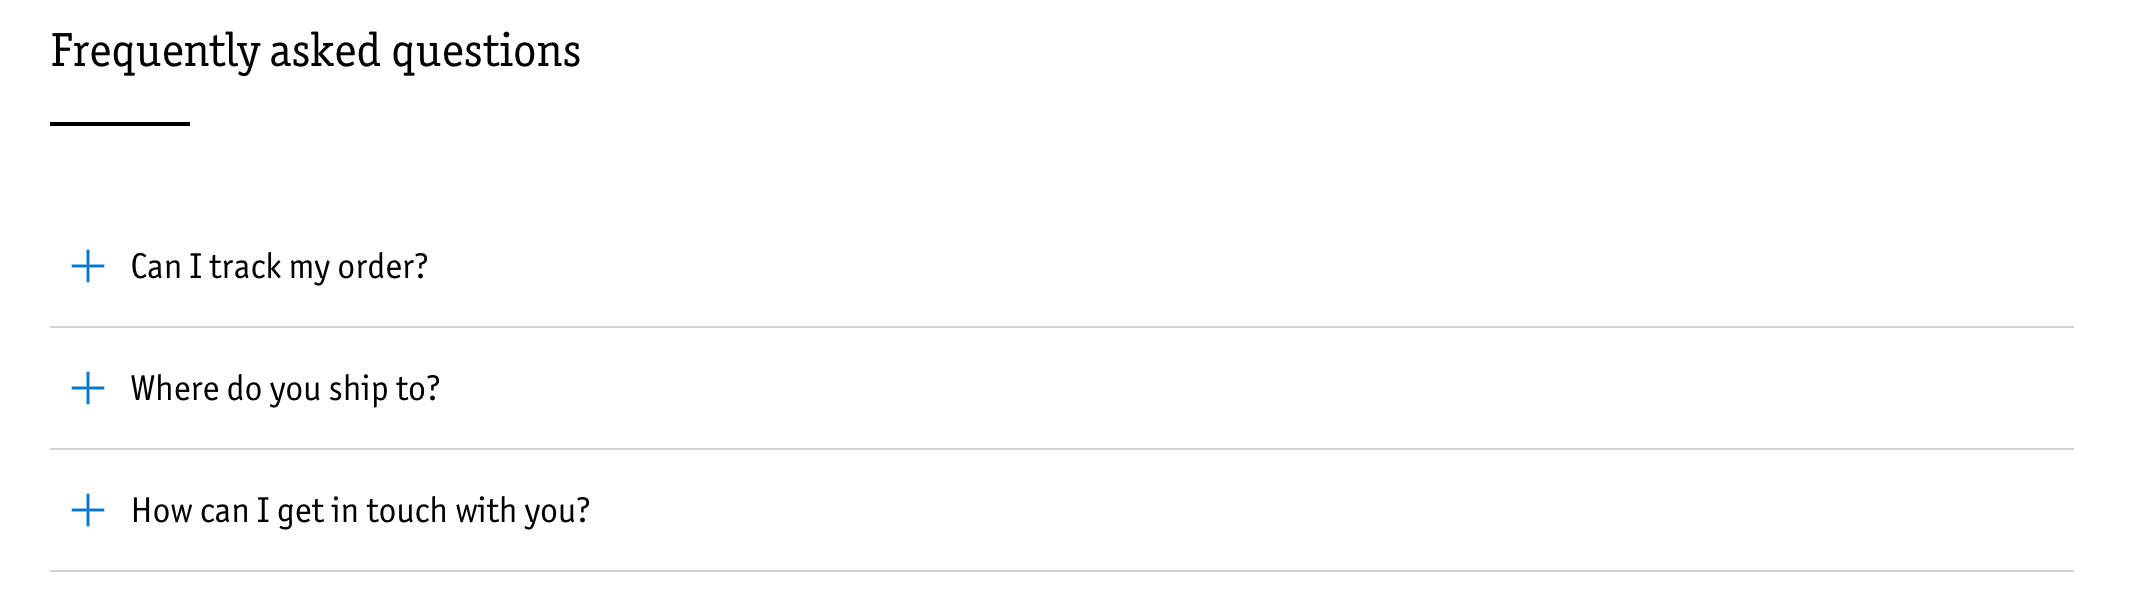Select the word "ship" in the second question
2130x616 pixels.
tap(358, 388)
